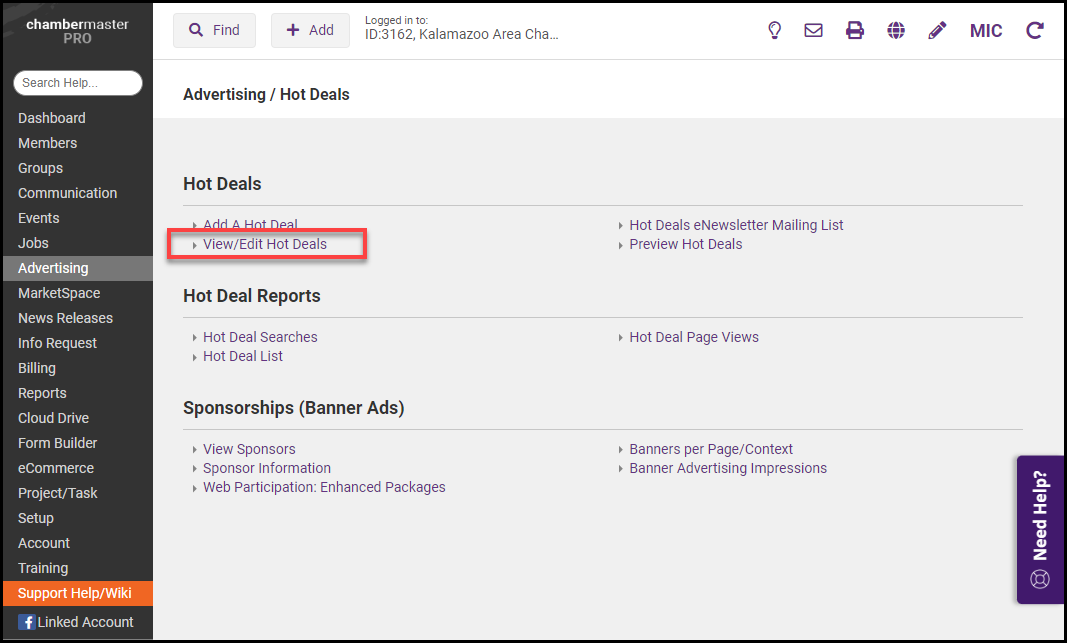Click the refresh arrow icon
Image resolution: width=1067 pixels, height=643 pixels.
[x=1035, y=30]
